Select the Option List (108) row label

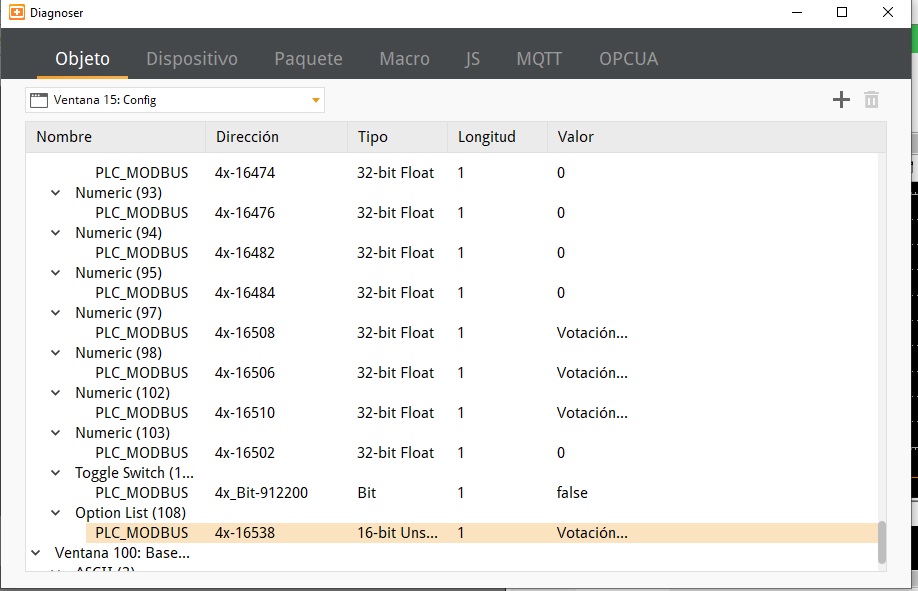click(131, 513)
